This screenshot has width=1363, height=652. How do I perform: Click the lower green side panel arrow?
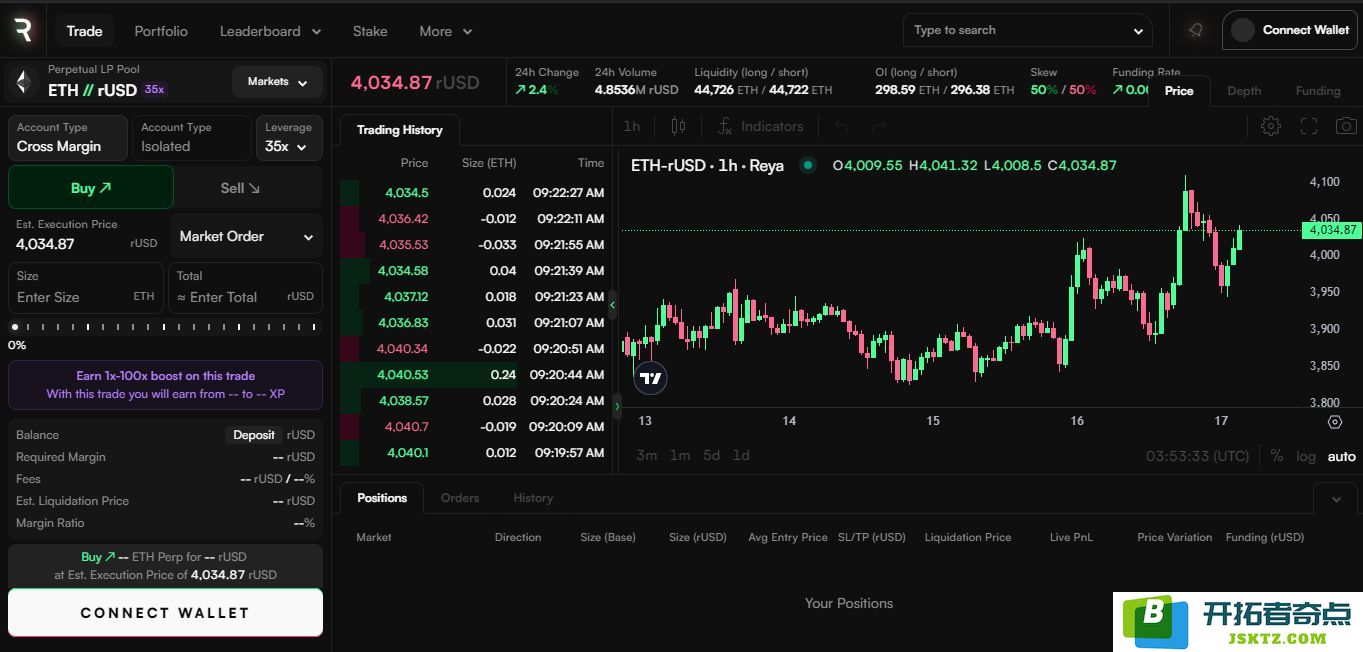tap(617, 406)
